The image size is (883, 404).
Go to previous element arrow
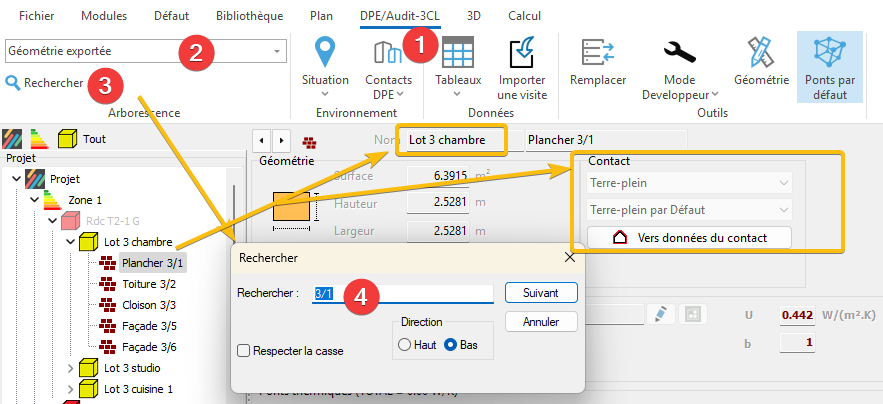[x=261, y=140]
